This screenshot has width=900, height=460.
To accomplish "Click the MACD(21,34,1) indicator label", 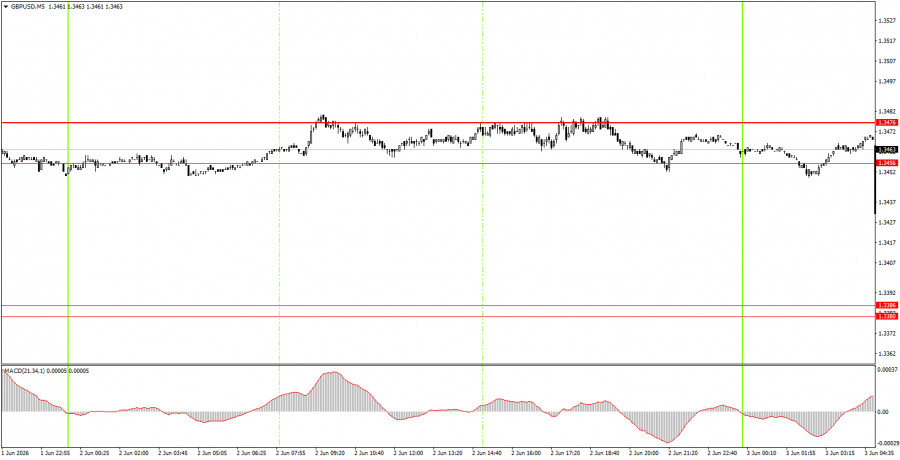I will 24,371.
